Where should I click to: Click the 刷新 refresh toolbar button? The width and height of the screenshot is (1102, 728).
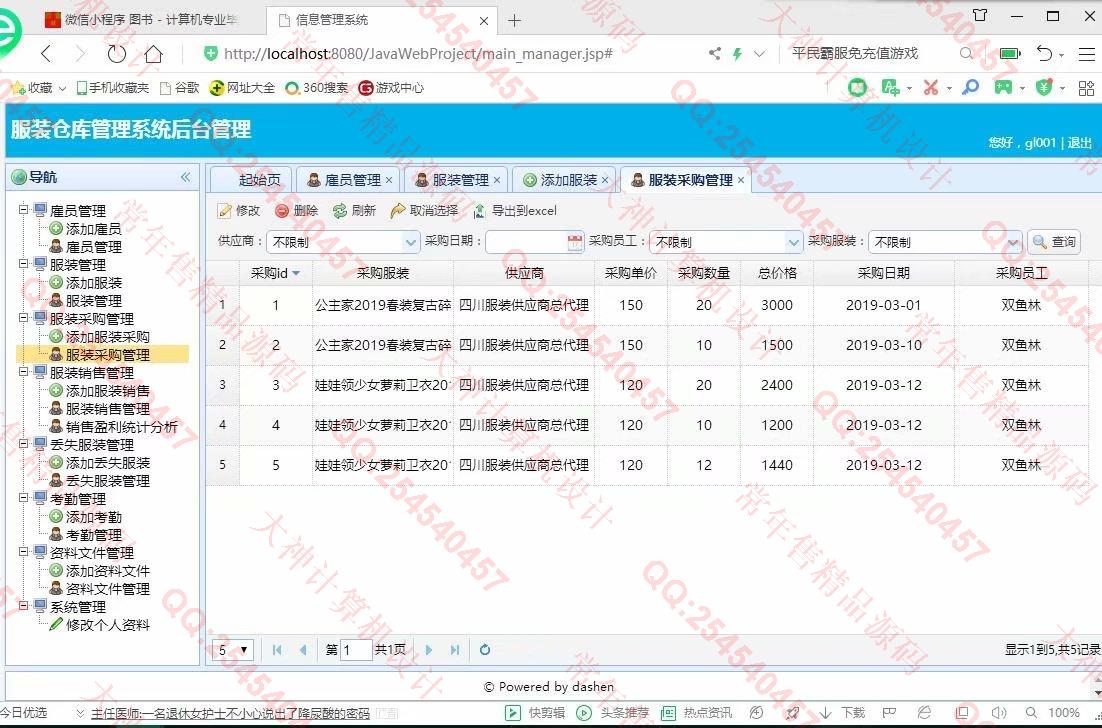pyautogui.click(x=354, y=211)
